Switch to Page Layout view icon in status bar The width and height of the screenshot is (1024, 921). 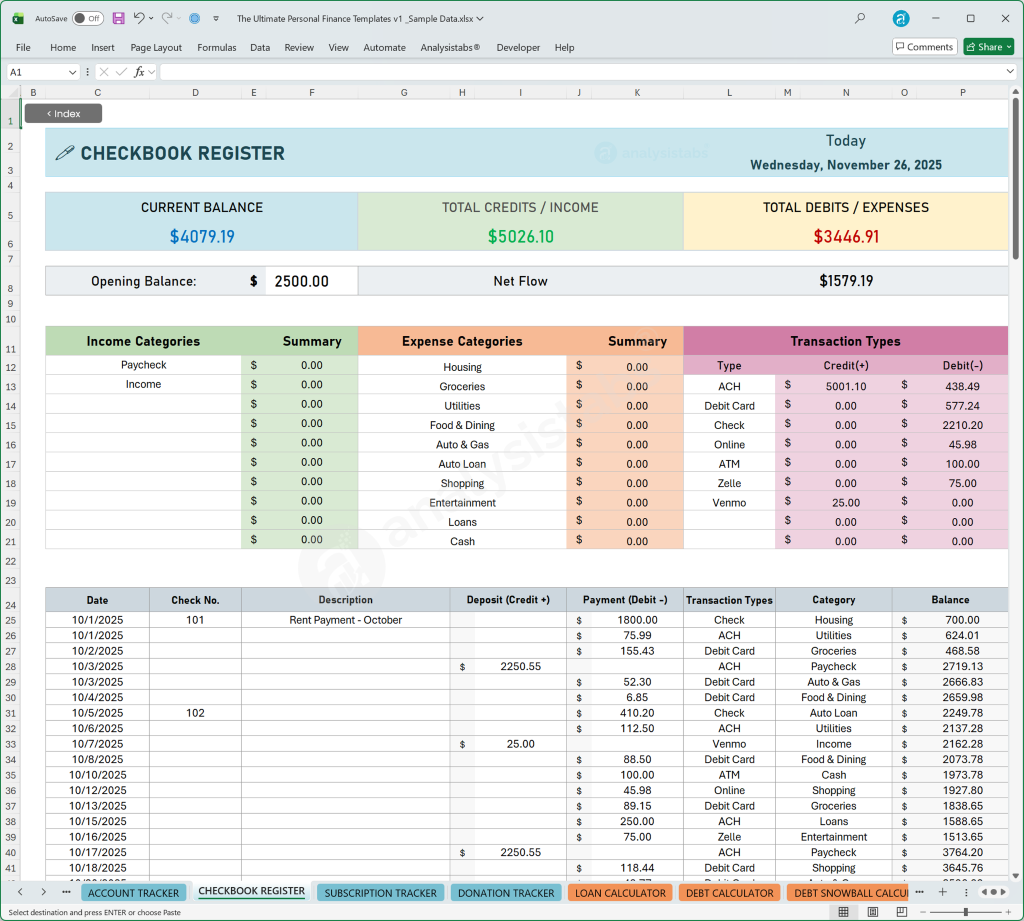pyautogui.click(x=872, y=911)
